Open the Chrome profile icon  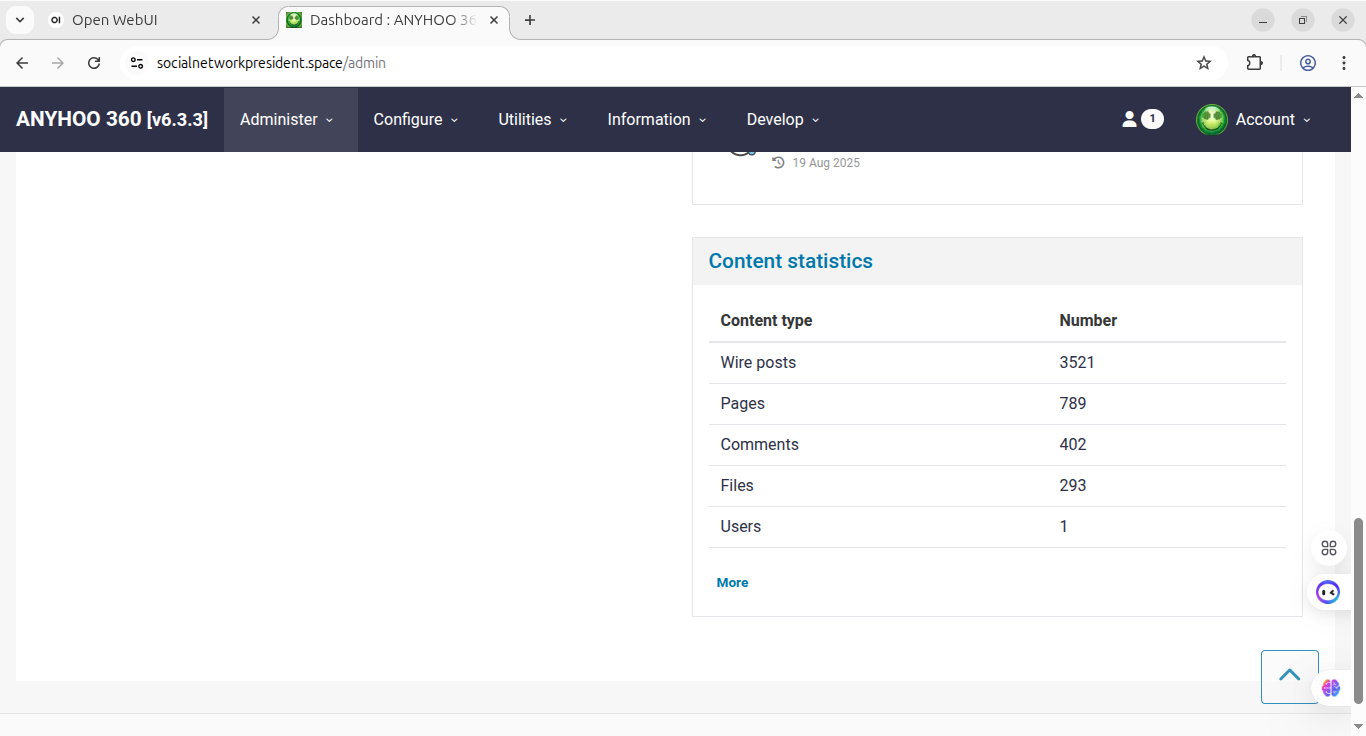pos(1307,63)
